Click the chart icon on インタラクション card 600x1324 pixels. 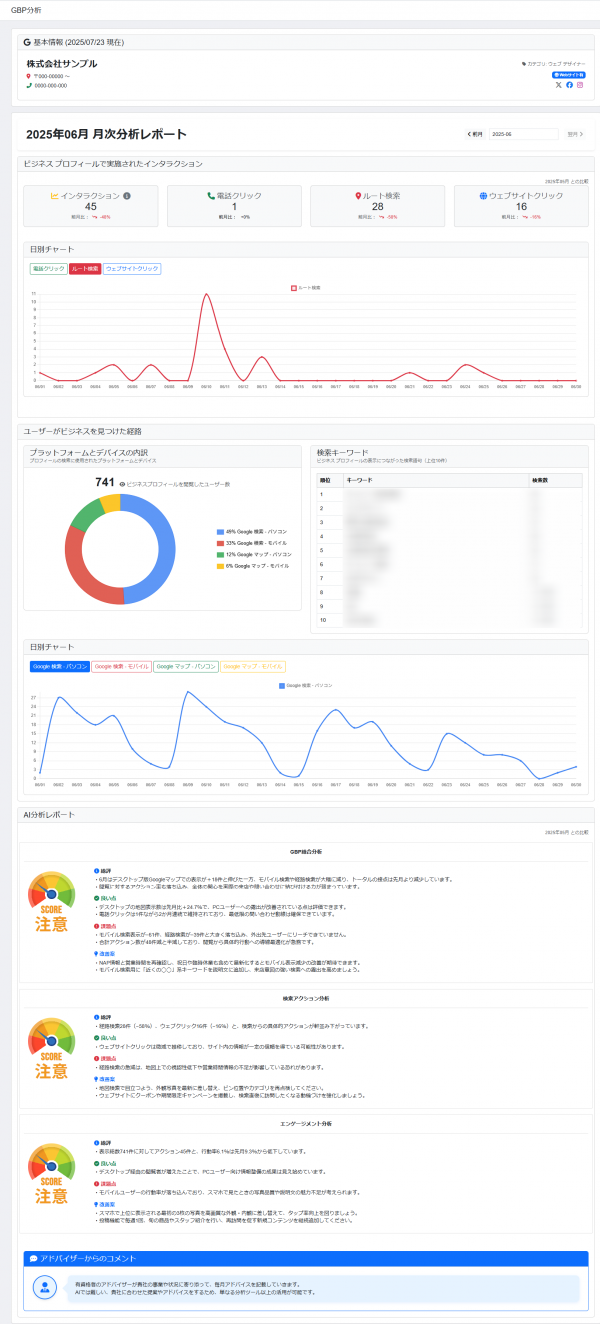tap(55, 196)
